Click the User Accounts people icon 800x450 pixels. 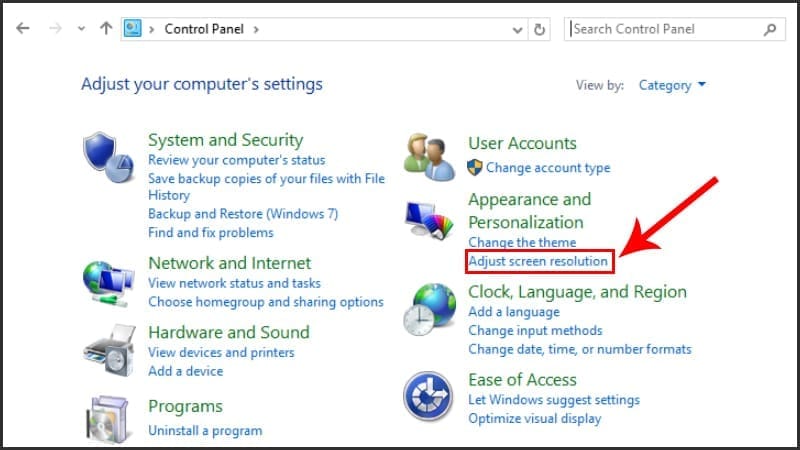coord(429,157)
